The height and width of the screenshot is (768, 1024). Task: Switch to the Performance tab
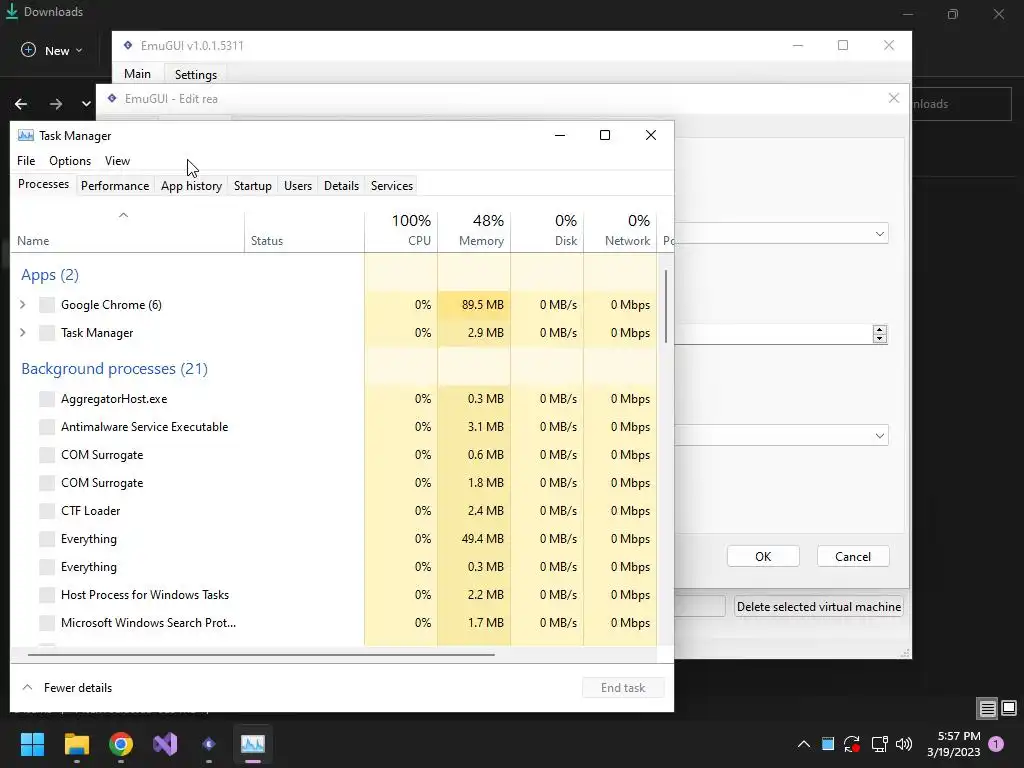(115, 185)
